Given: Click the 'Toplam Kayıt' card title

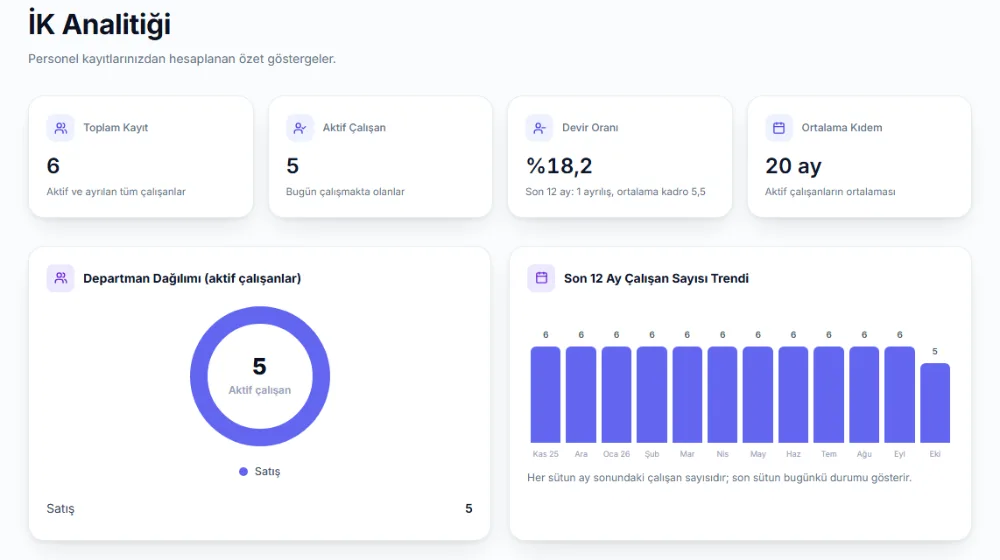Looking at the screenshot, I should (115, 128).
